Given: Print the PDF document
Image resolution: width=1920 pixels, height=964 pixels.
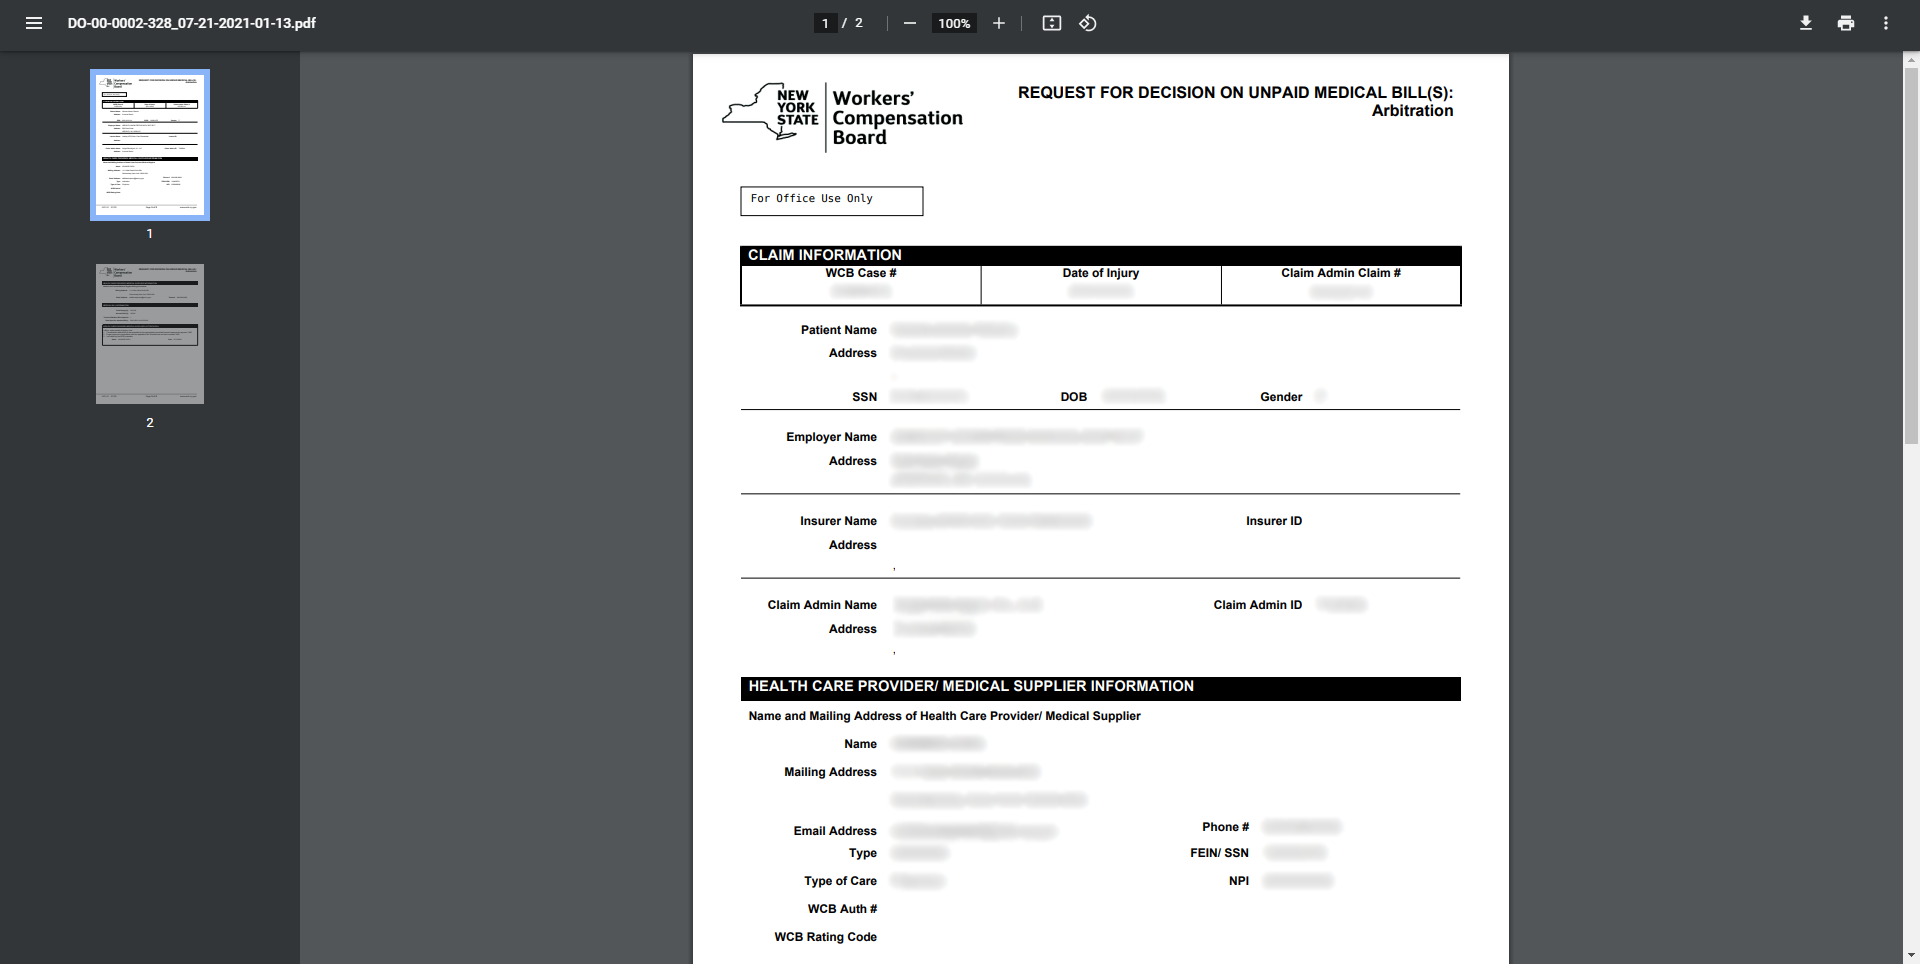Looking at the screenshot, I should point(1845,23).
